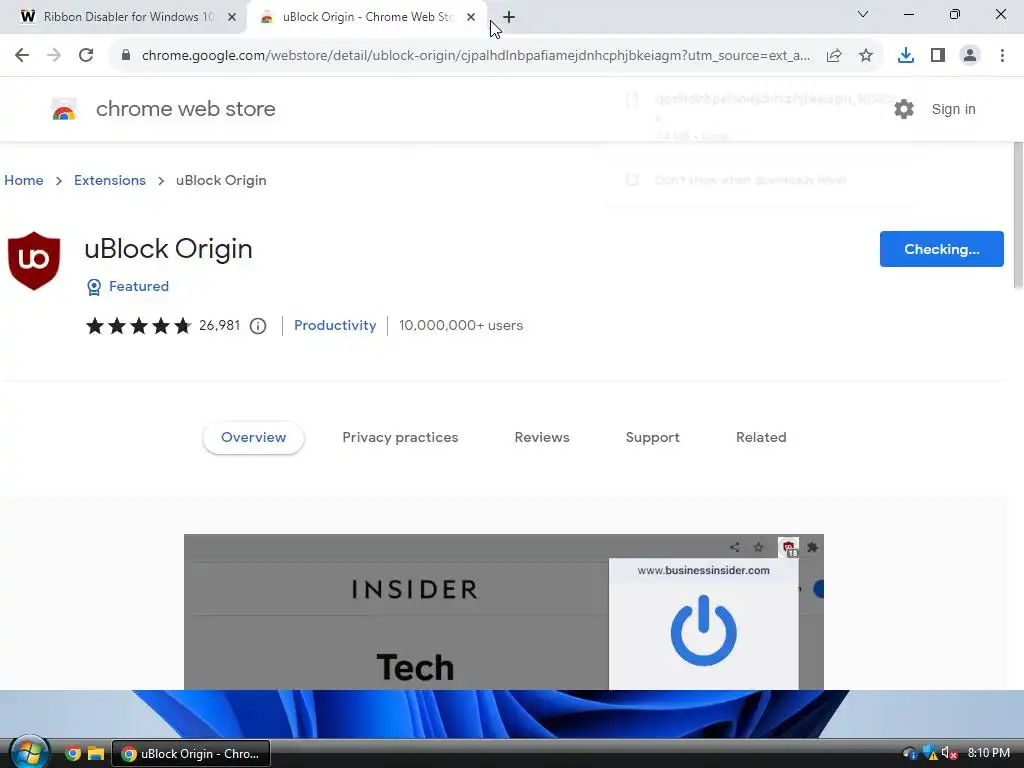Select the uBlock Origin Chrome Web Store tab
This screenshot has width=1024, height=768.
[x=367, y=17]
